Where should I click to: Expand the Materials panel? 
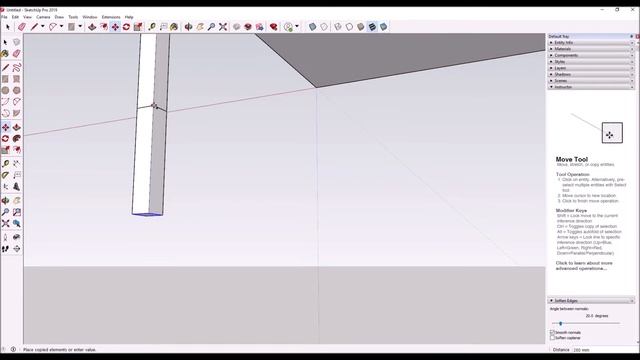coord(591,49)
